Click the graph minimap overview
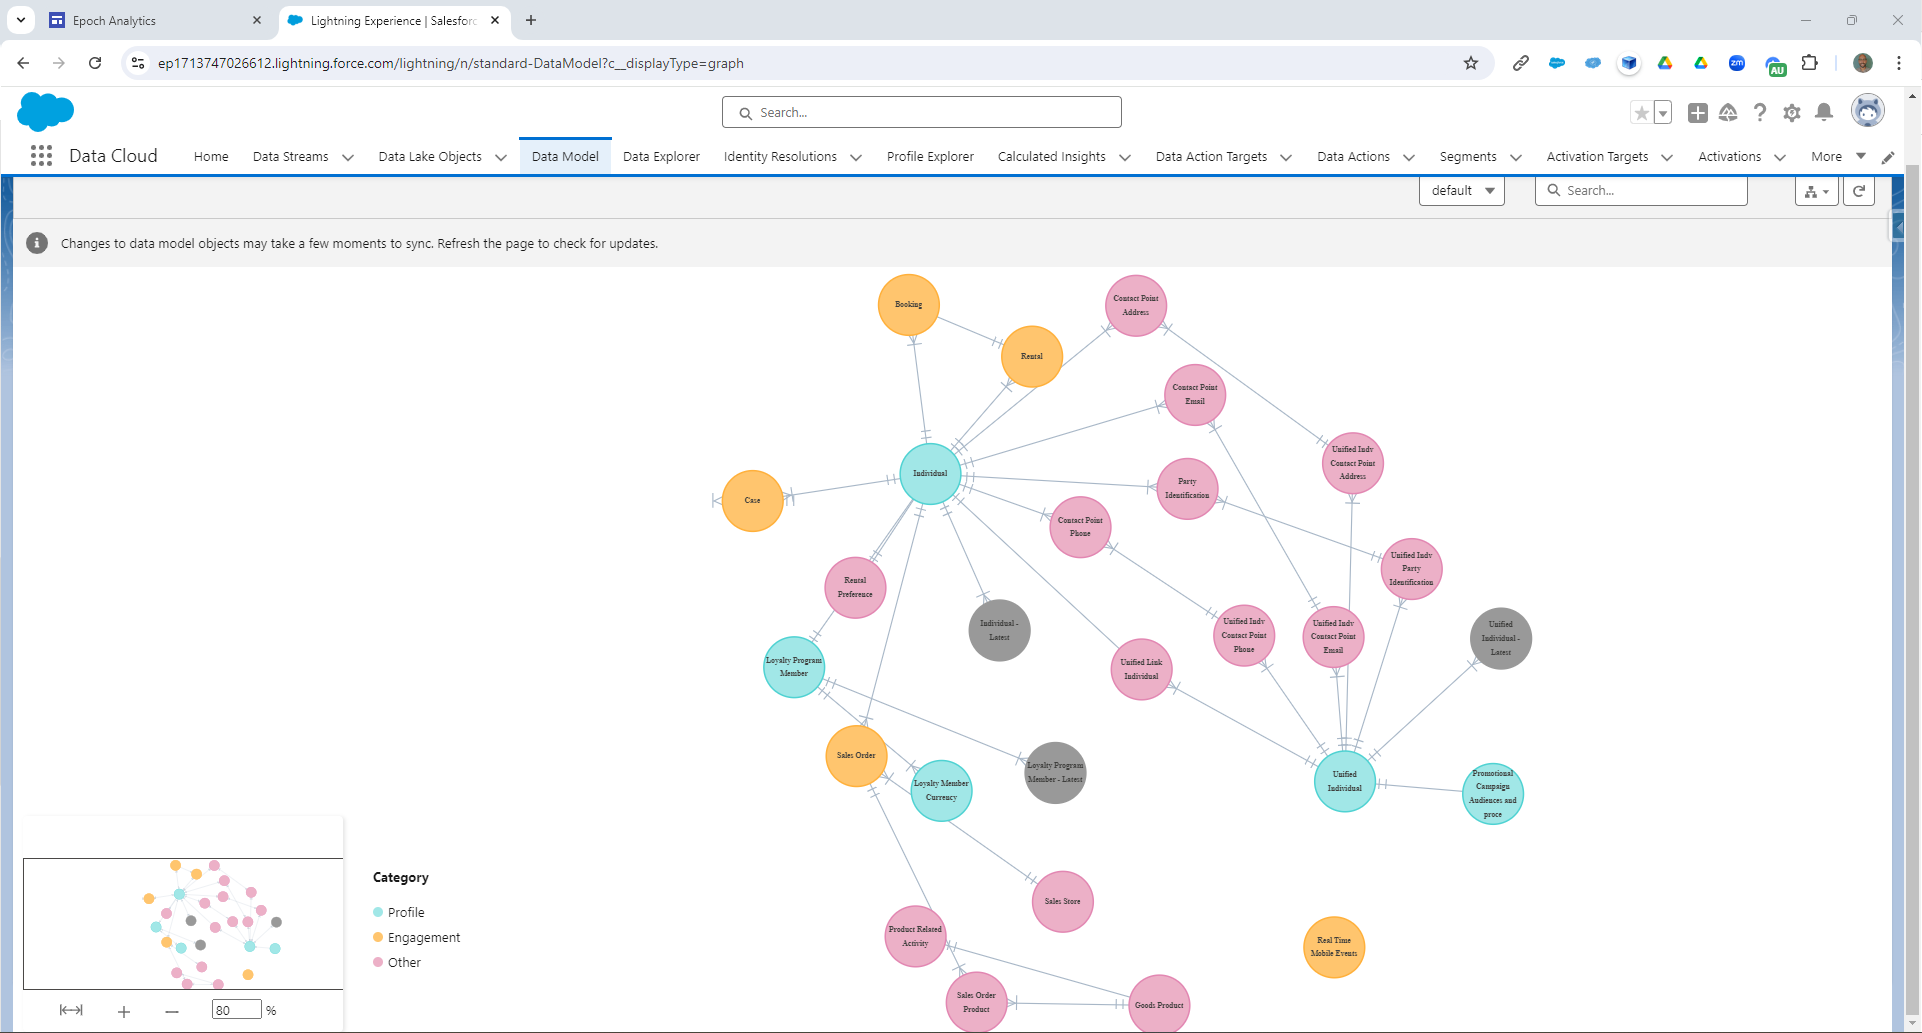This screenshot has height=1033, width=1922. click(x=183, y=924)
